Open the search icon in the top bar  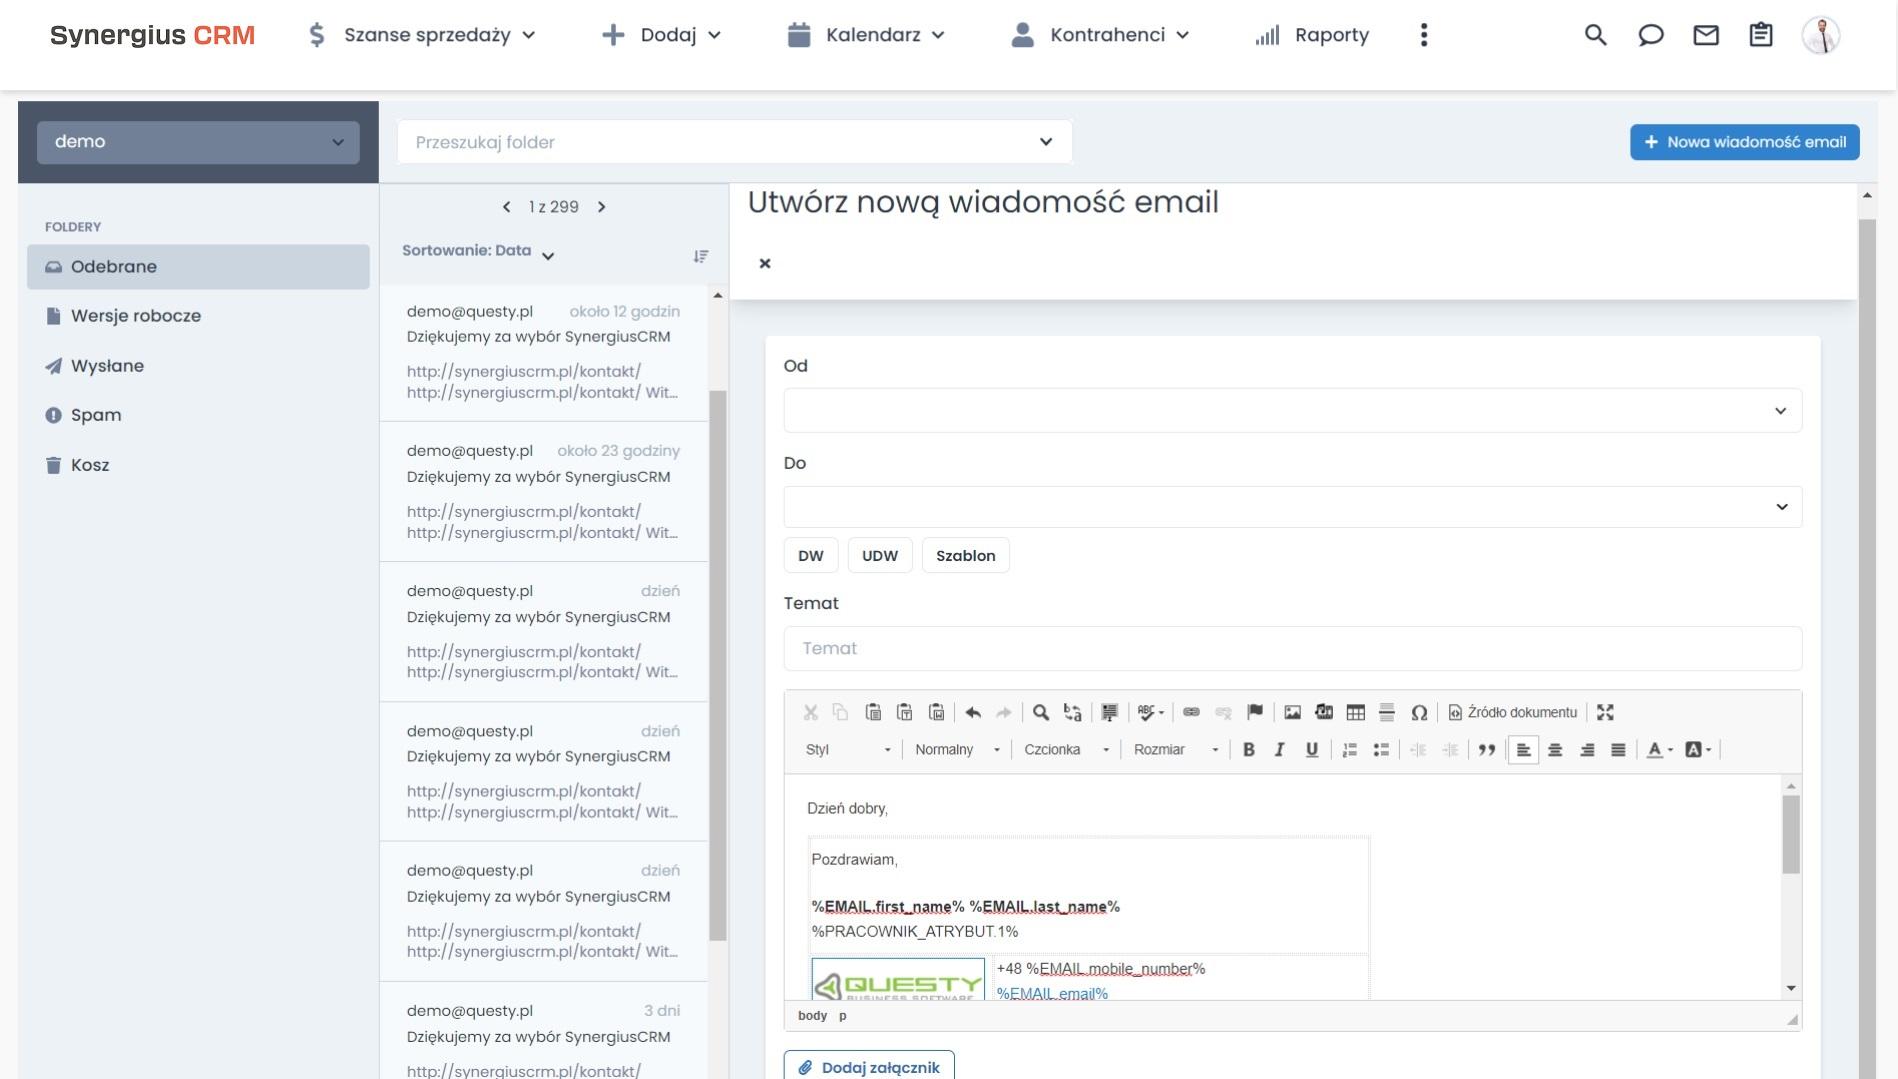coord(1594,34)
